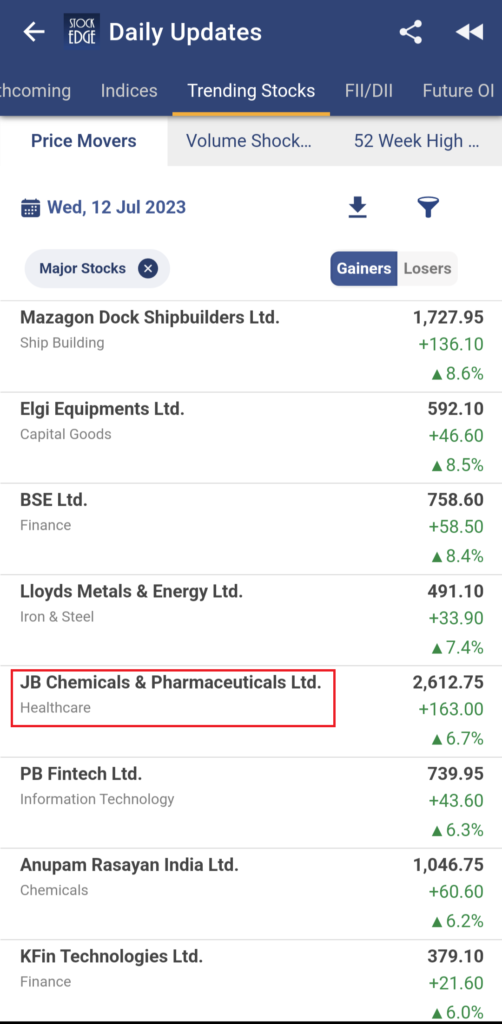Open JB Chemicals & Pharmaceuticals Ltd.

(x=251, y=712)
